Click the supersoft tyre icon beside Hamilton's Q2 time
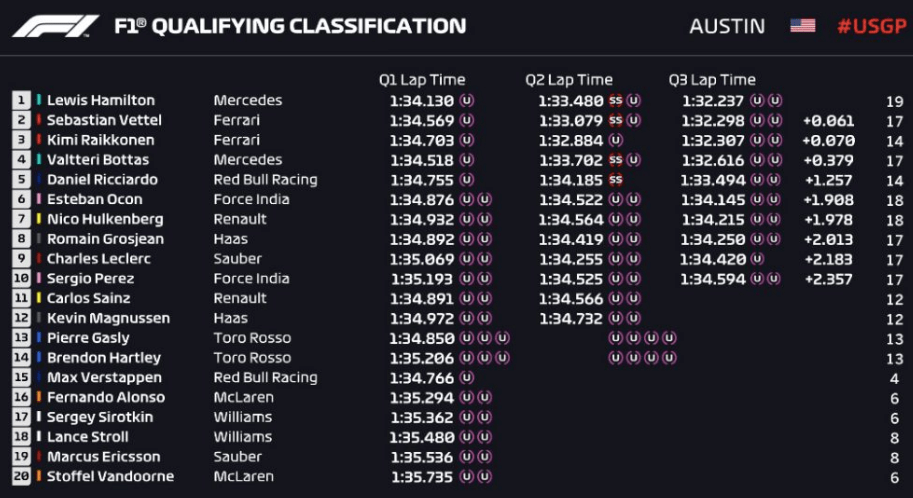 click(615, 100)
